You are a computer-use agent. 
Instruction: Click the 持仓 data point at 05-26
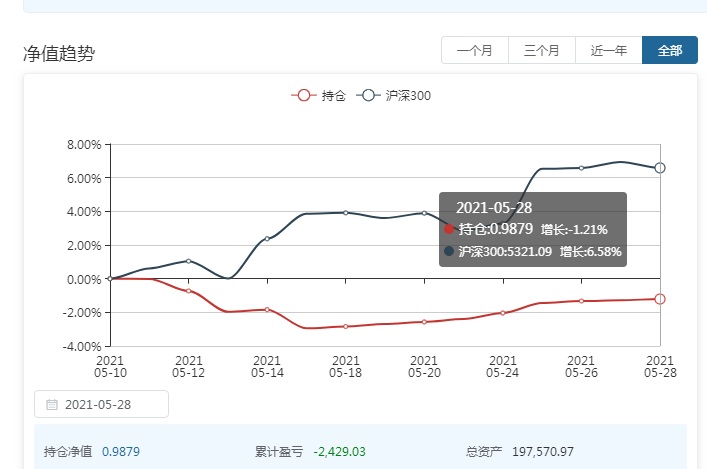(581, 301)
